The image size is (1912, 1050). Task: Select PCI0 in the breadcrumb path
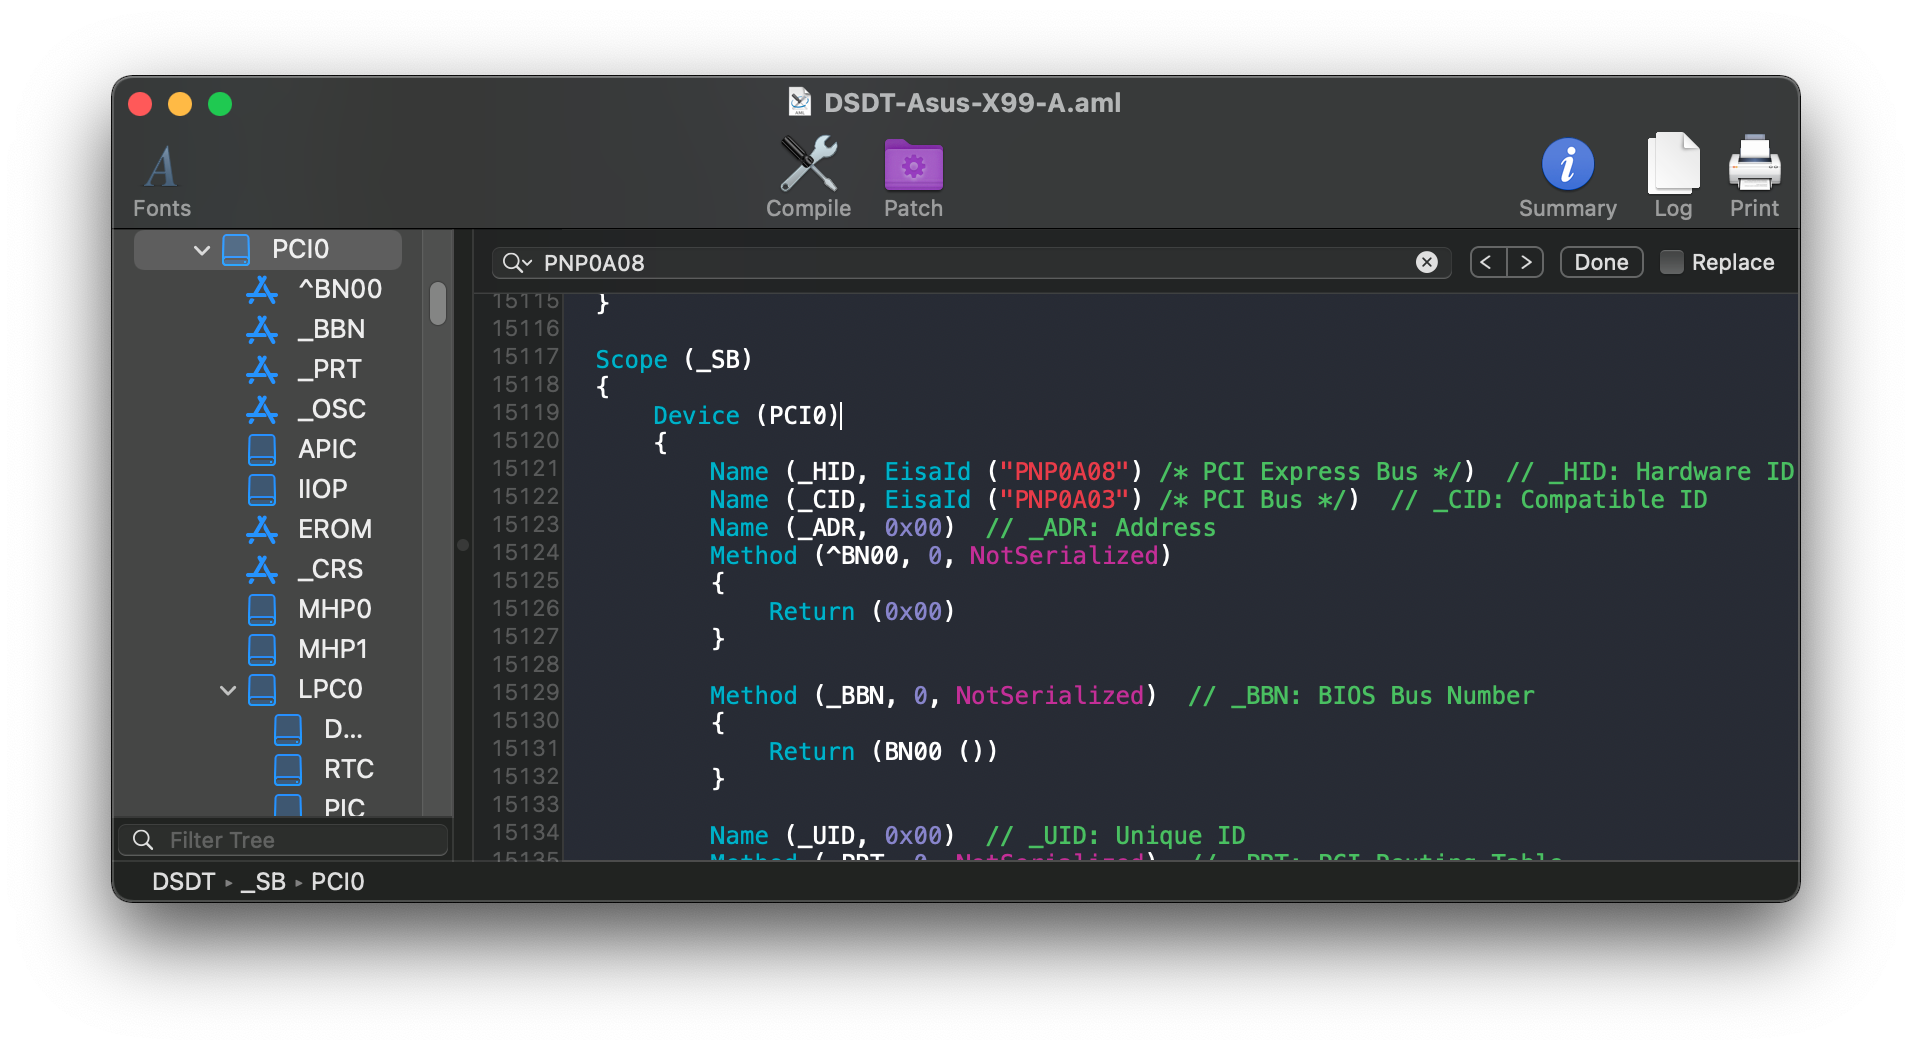(337, 881)
